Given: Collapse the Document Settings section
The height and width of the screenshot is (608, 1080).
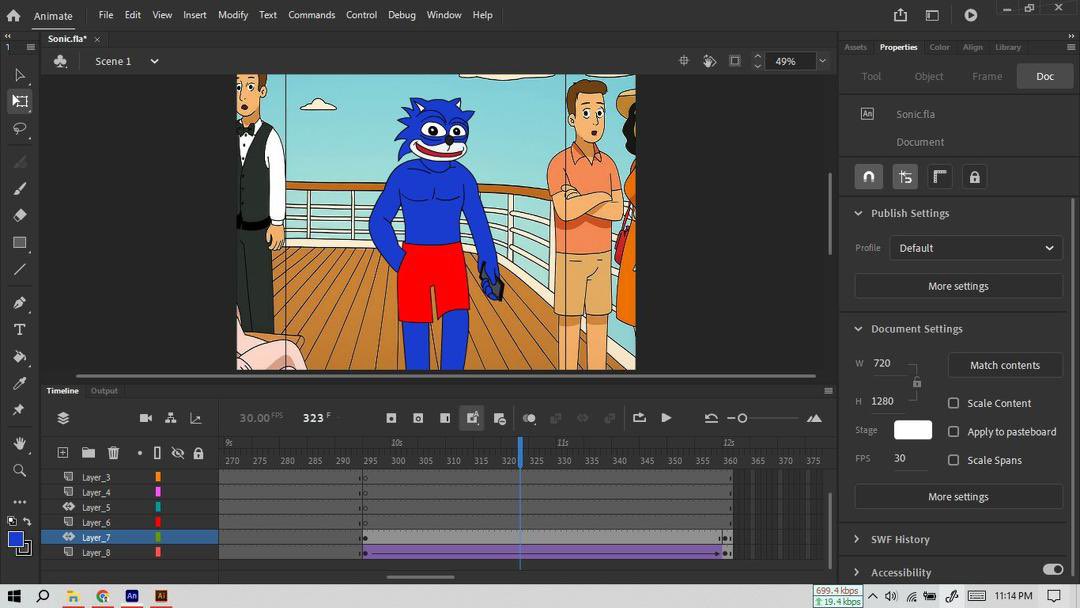Looking at the screenshot, I should tap(858, 329).
